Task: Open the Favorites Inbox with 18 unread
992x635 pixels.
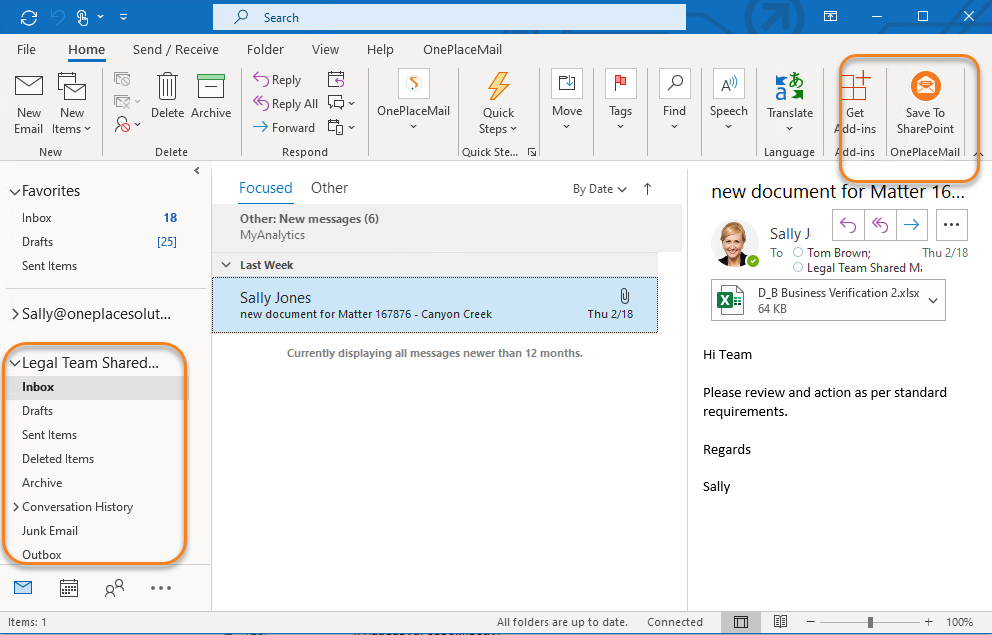Action: pos(98,218)
